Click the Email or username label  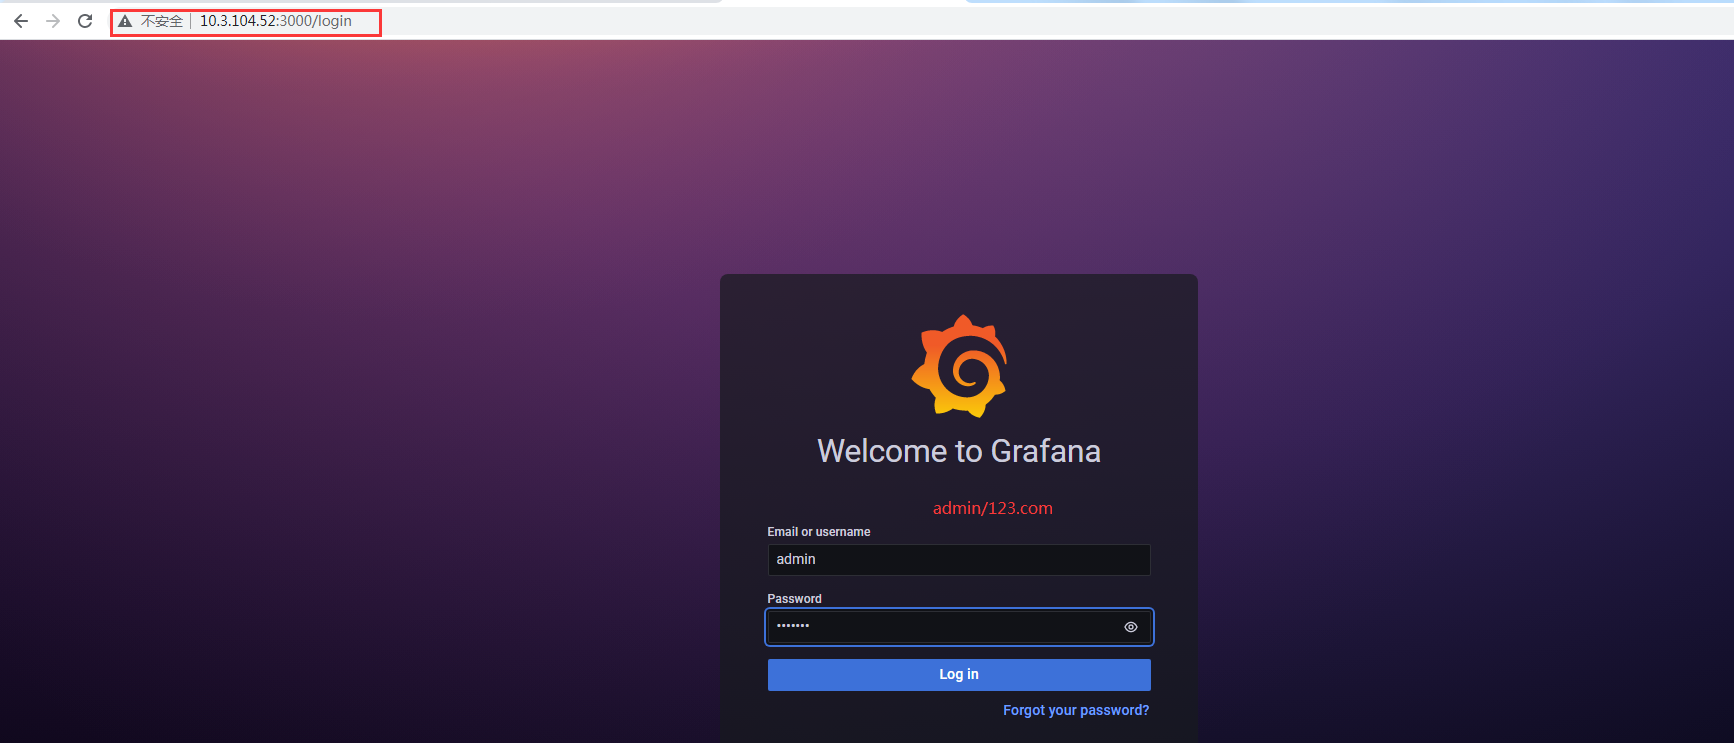tap(819, 532)
